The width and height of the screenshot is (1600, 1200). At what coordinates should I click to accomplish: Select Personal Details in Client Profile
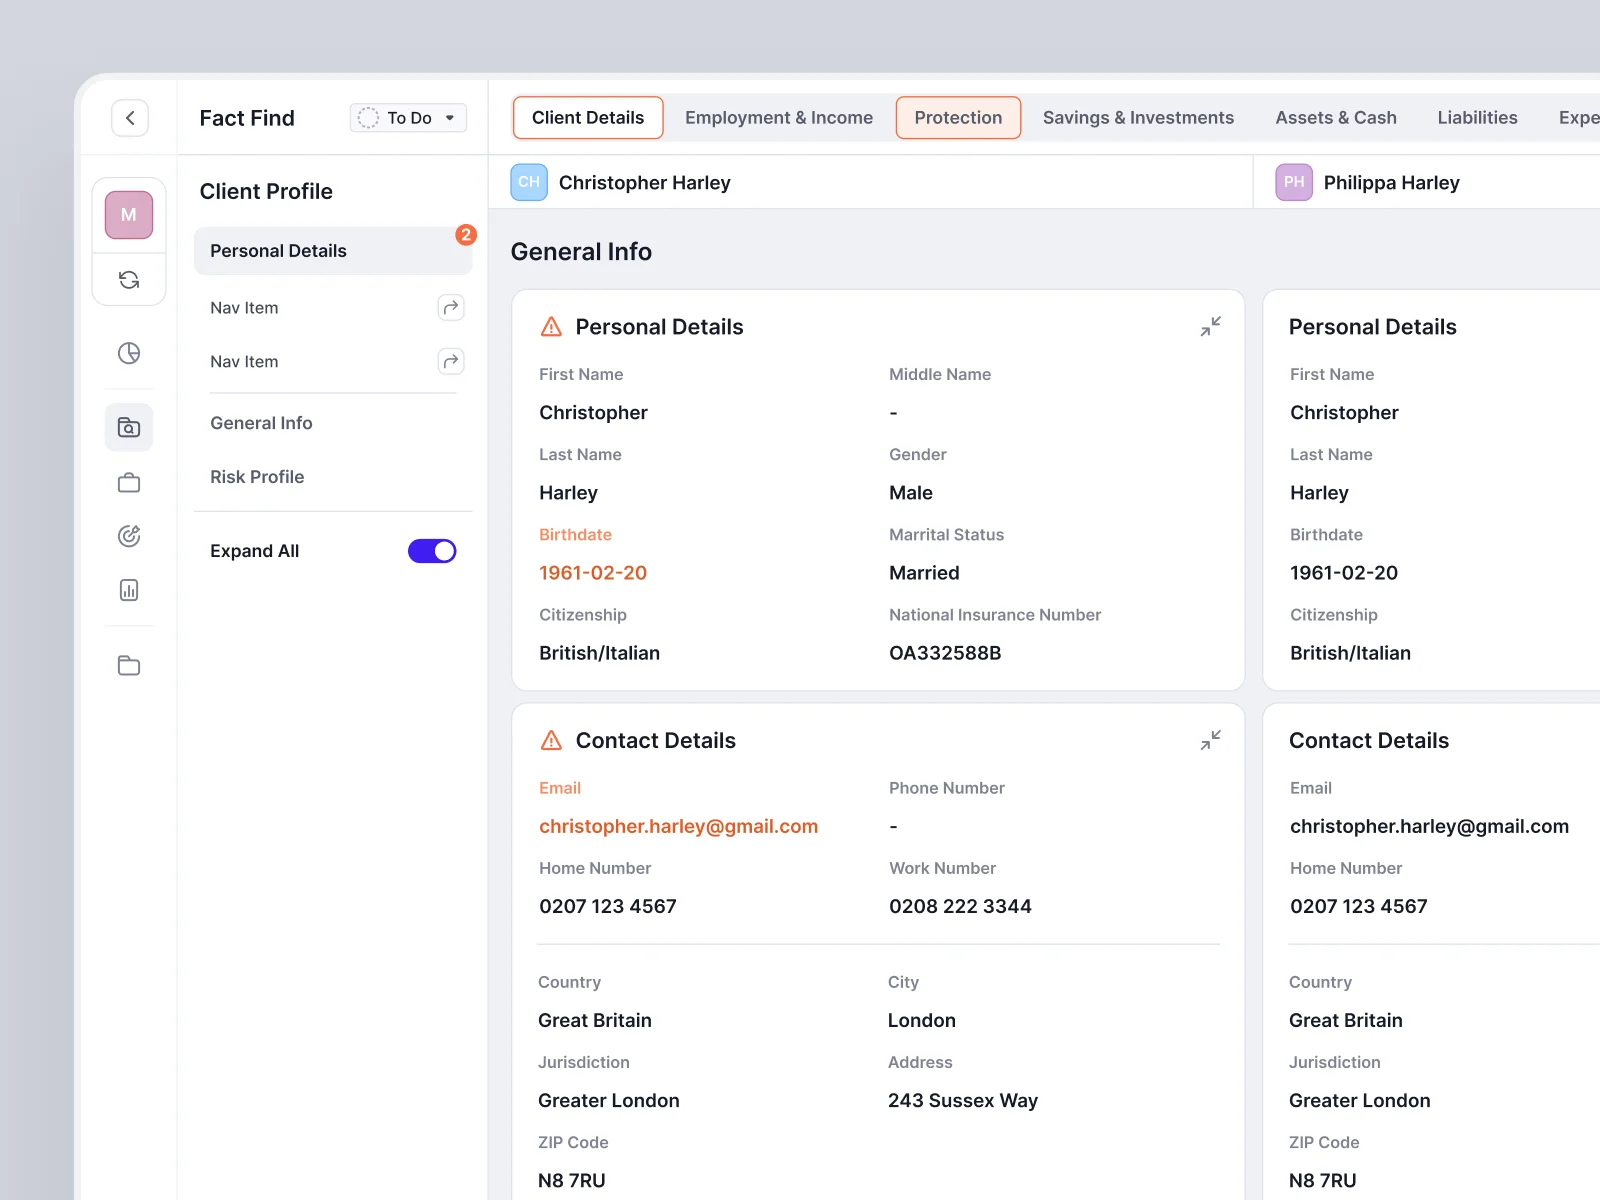tap(333, 251)
